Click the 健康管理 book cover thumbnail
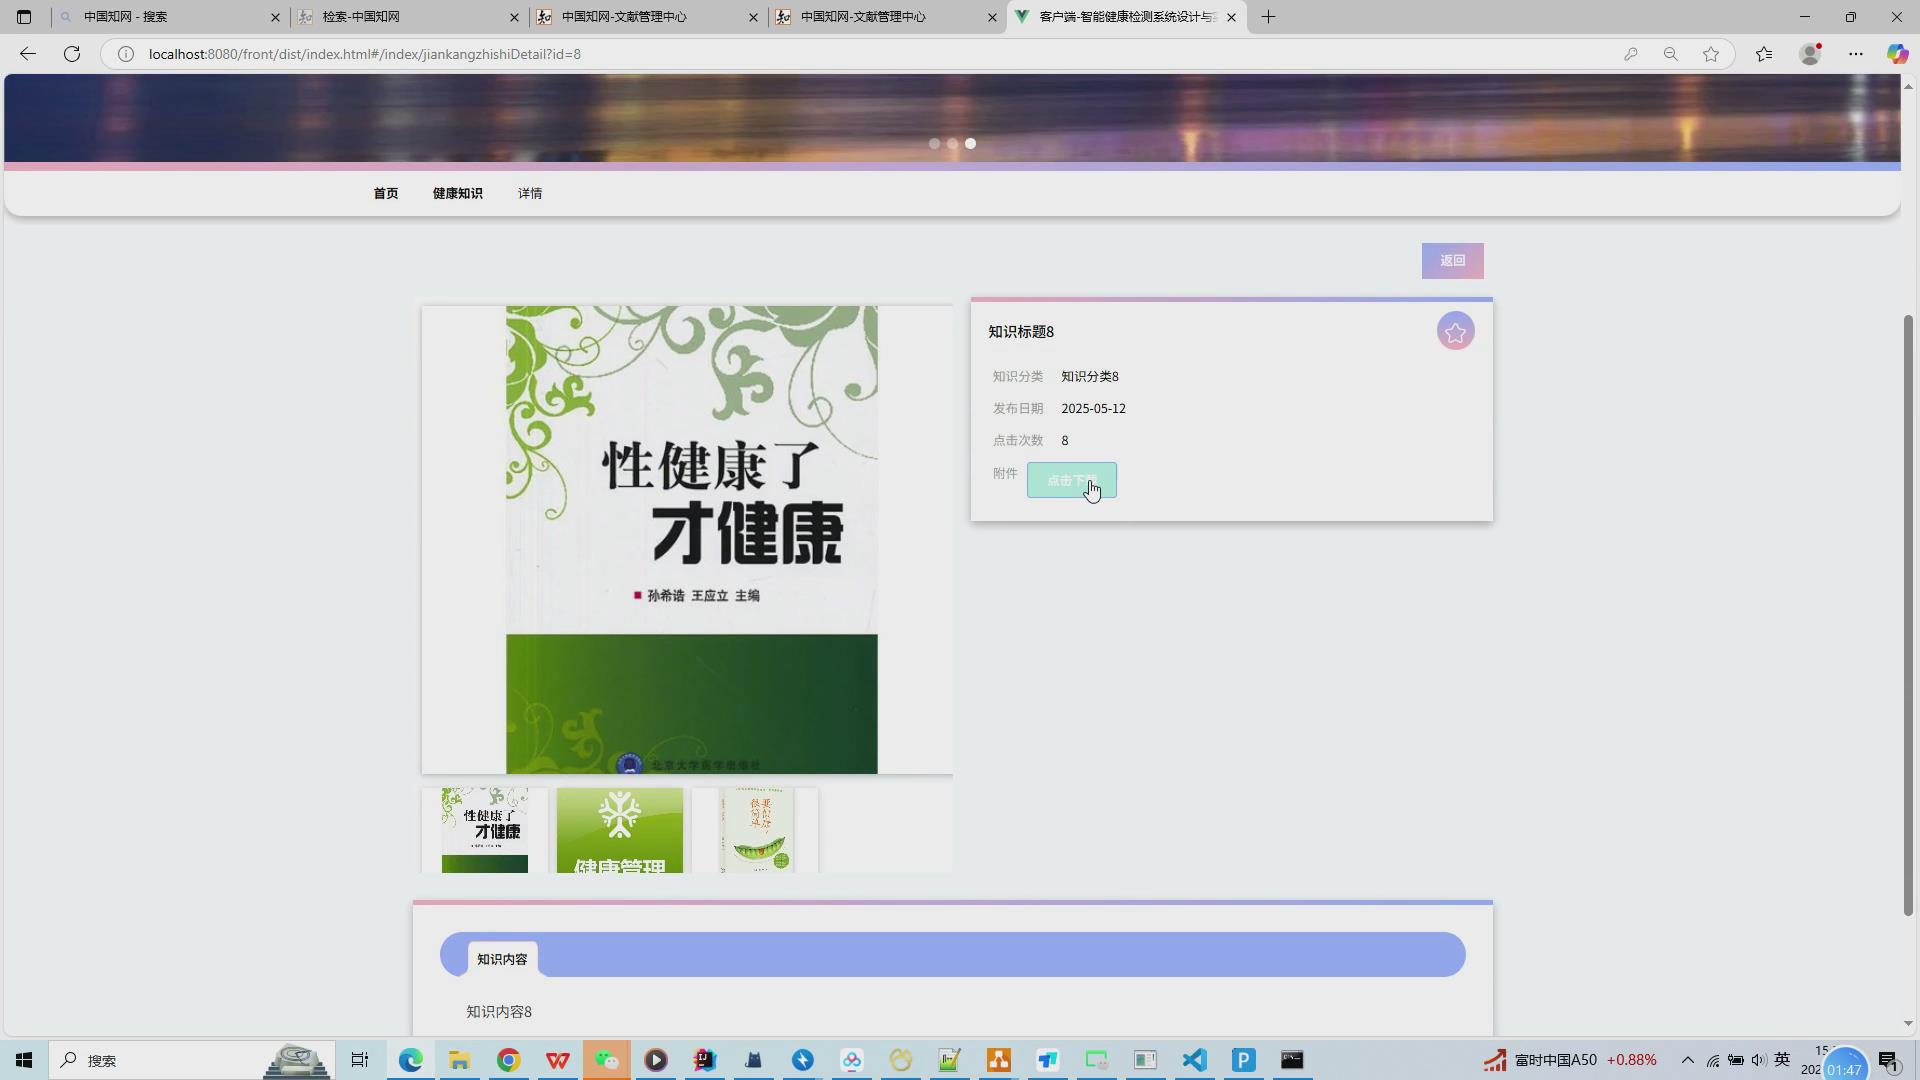The width and height of the screenshot is (1920, 1080). [x=620, y=830]
